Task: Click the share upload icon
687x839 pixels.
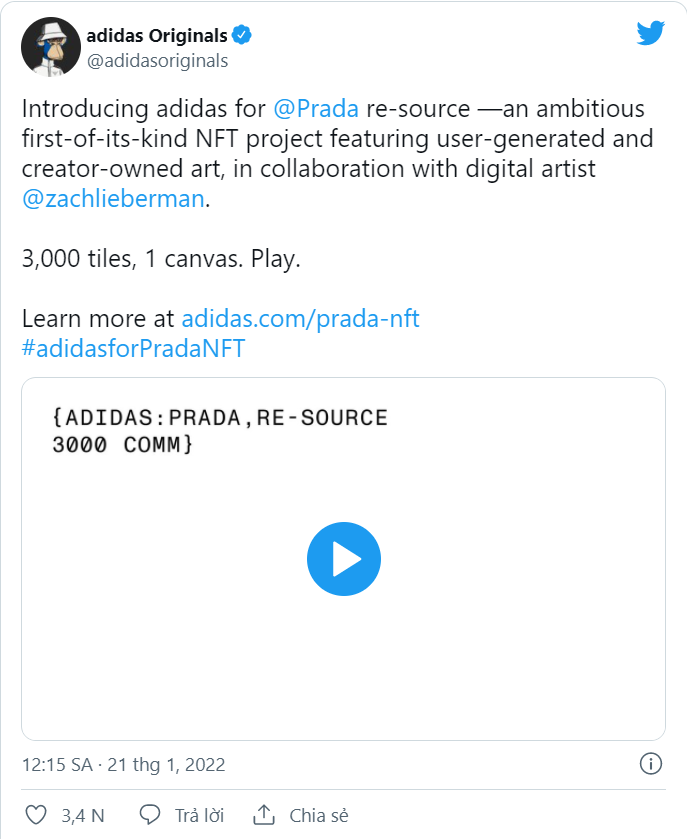Action: (264, 815)
